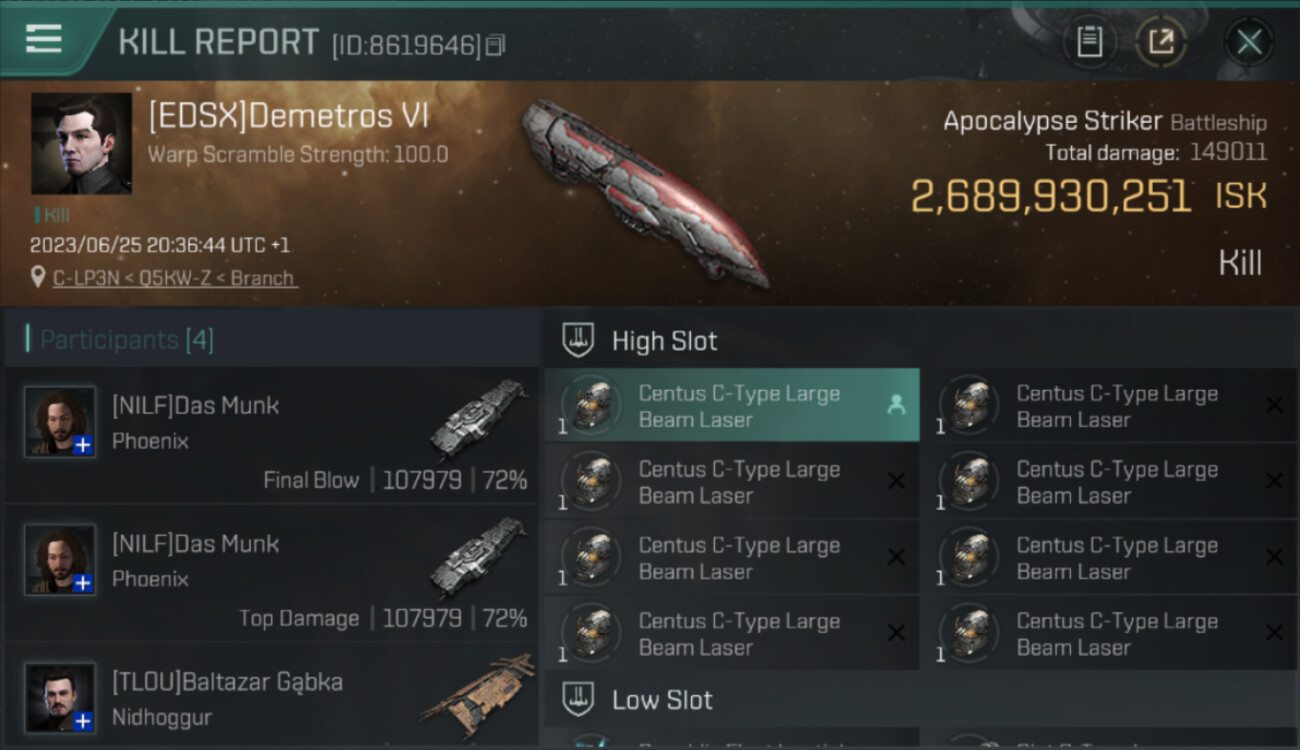
Task: Select [TLOU]Baltazar Gąbka participant name
Action: coord(227,682)
